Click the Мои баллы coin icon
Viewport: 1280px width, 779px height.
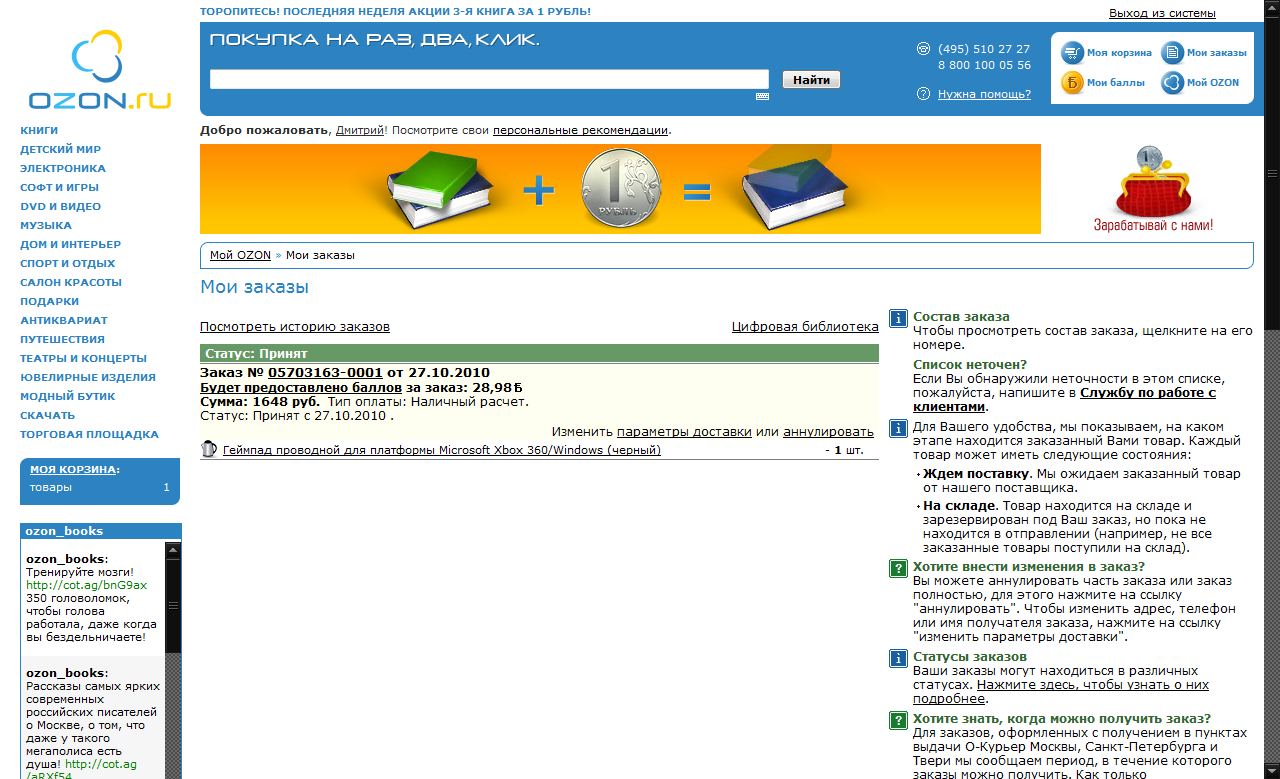(x=1073, y=83)
